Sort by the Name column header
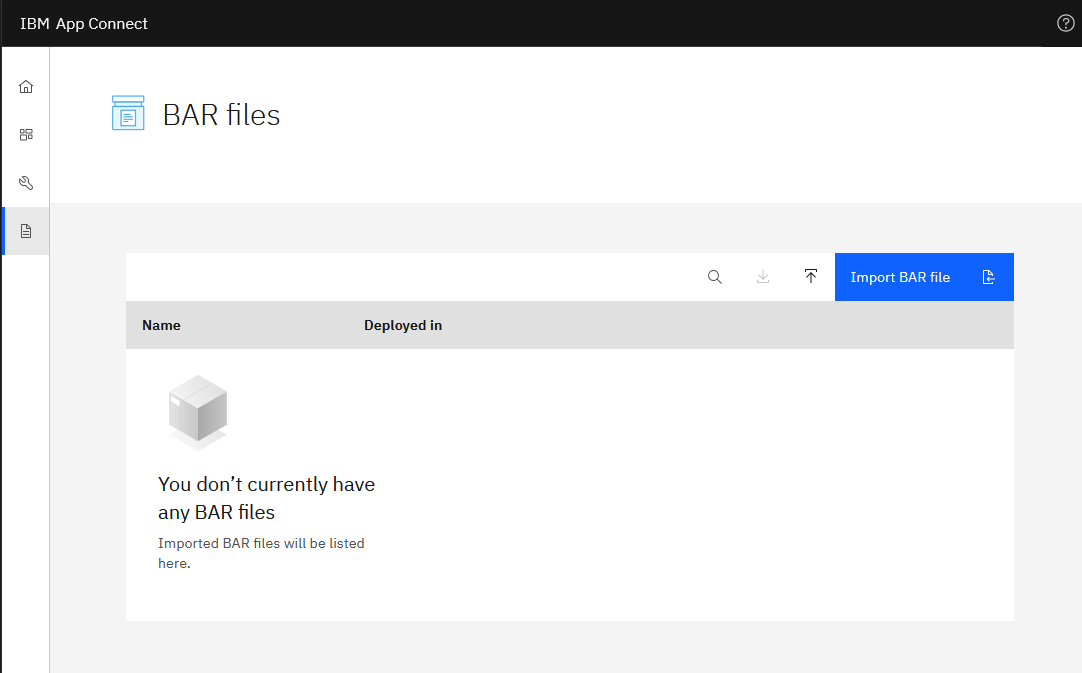This screenshot has width=1082, height=673. [161, 325]
